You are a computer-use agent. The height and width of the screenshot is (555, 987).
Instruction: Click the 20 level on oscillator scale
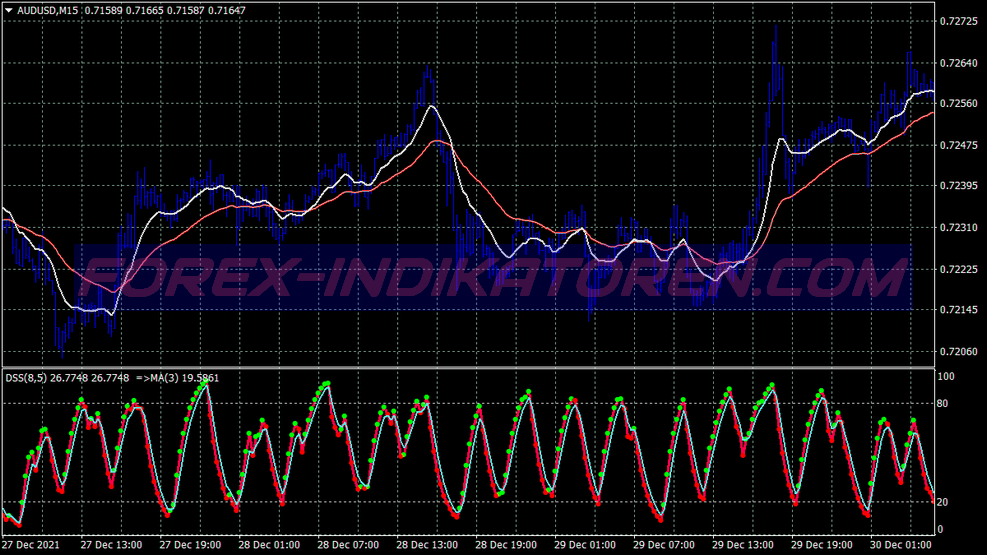pyautogui.click(x=942, y=502)
